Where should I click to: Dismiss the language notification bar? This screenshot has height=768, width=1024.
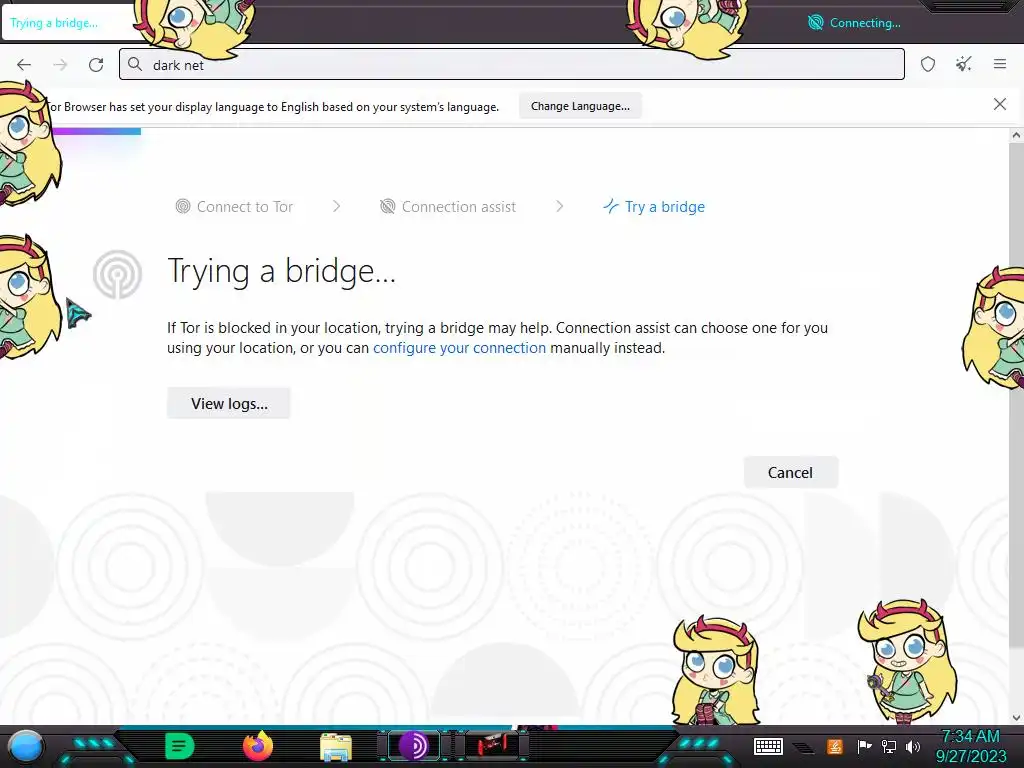(999, 104)
